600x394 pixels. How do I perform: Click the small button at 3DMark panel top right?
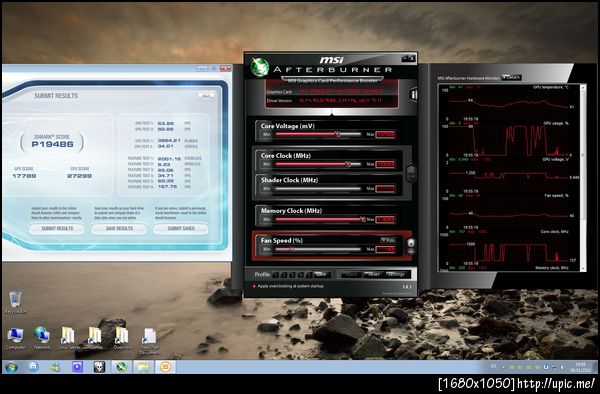click(206, 95)
